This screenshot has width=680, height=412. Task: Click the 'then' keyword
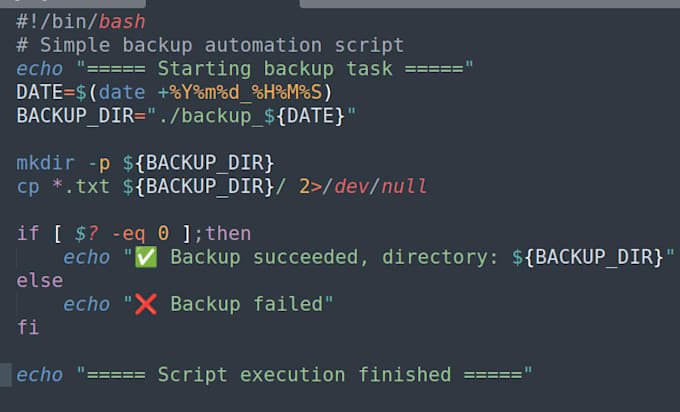click(228, 233)
